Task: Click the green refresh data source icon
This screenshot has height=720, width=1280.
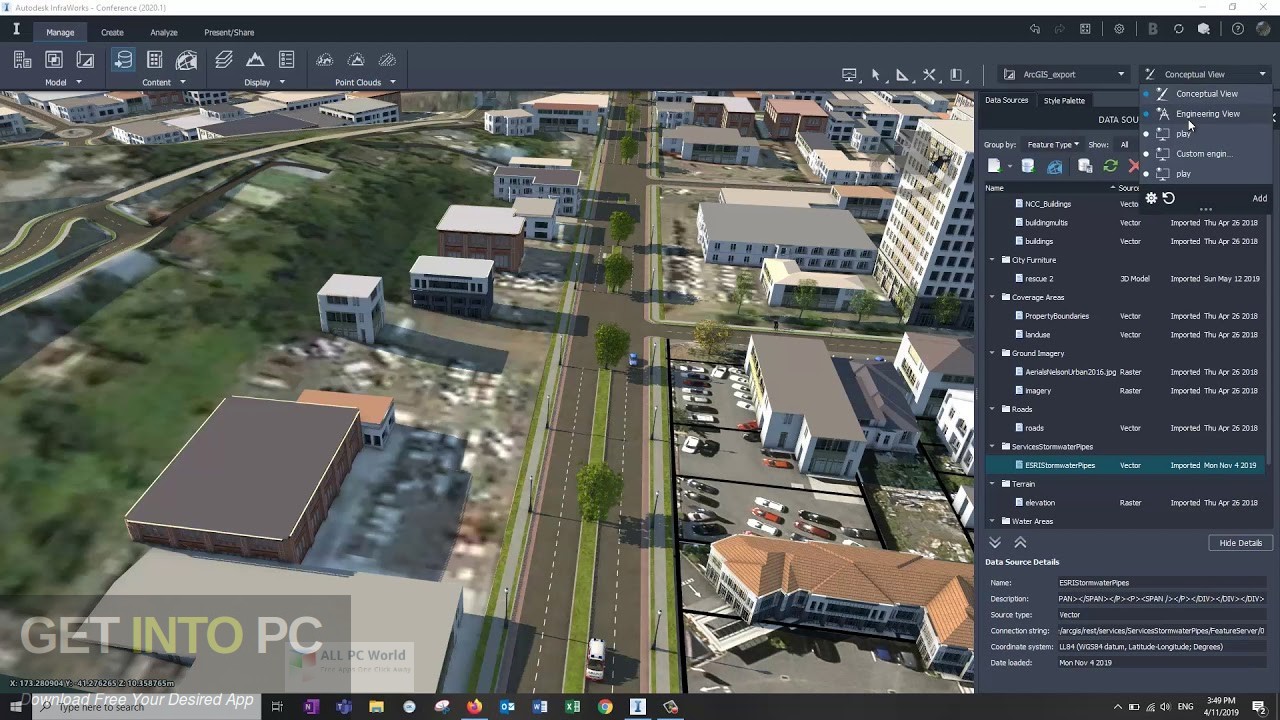Action: point(1110,166)
